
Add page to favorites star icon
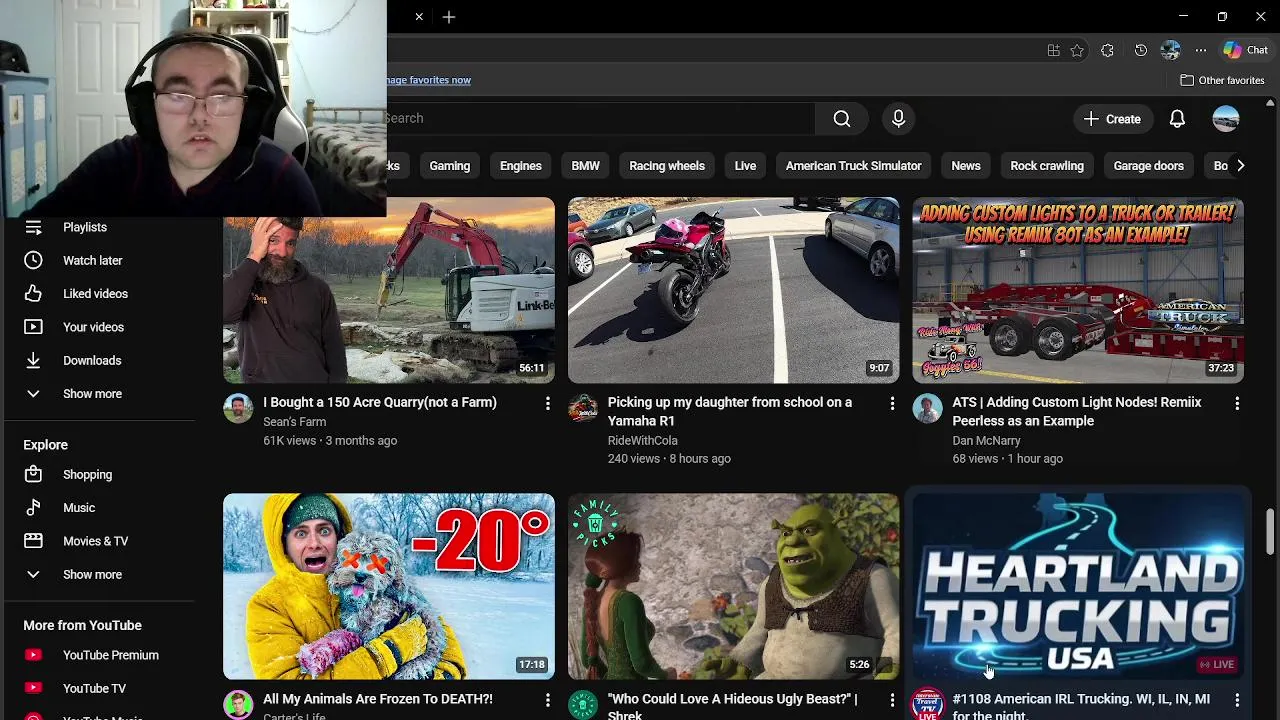(x=1077, y=50)
